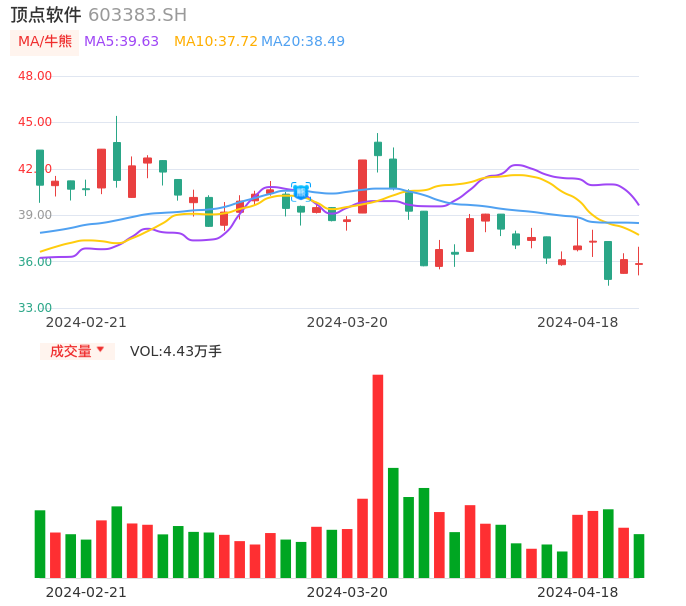
Task: Click the last green volume bar on the right
Action: click(639, 555)
